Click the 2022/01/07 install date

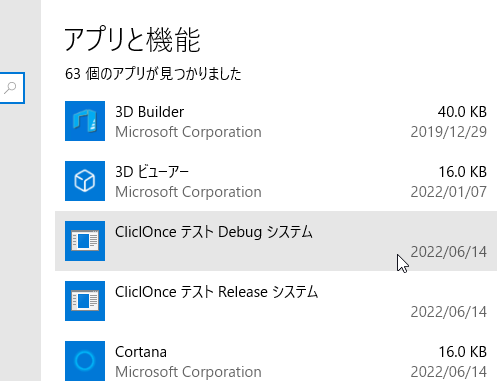449,192
